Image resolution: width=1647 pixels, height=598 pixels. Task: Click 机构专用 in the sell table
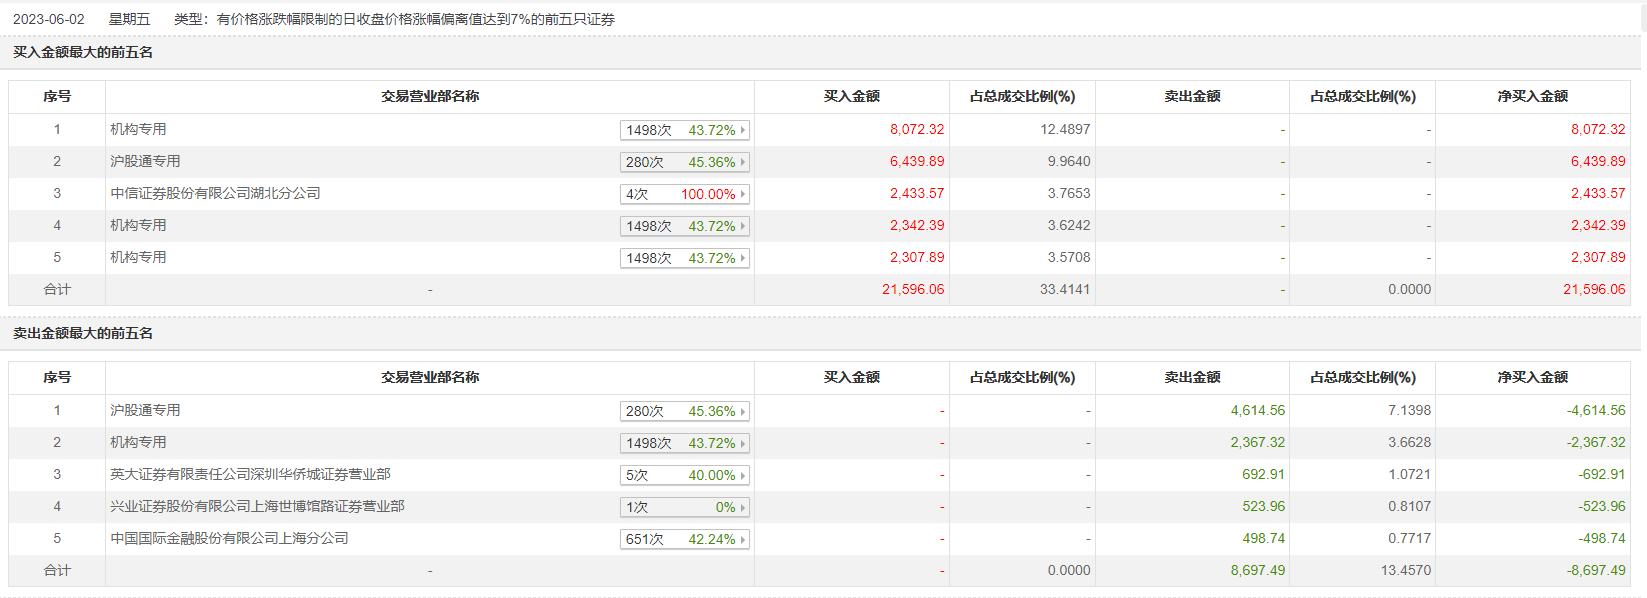pyautogui.click(x=138, y=442)
